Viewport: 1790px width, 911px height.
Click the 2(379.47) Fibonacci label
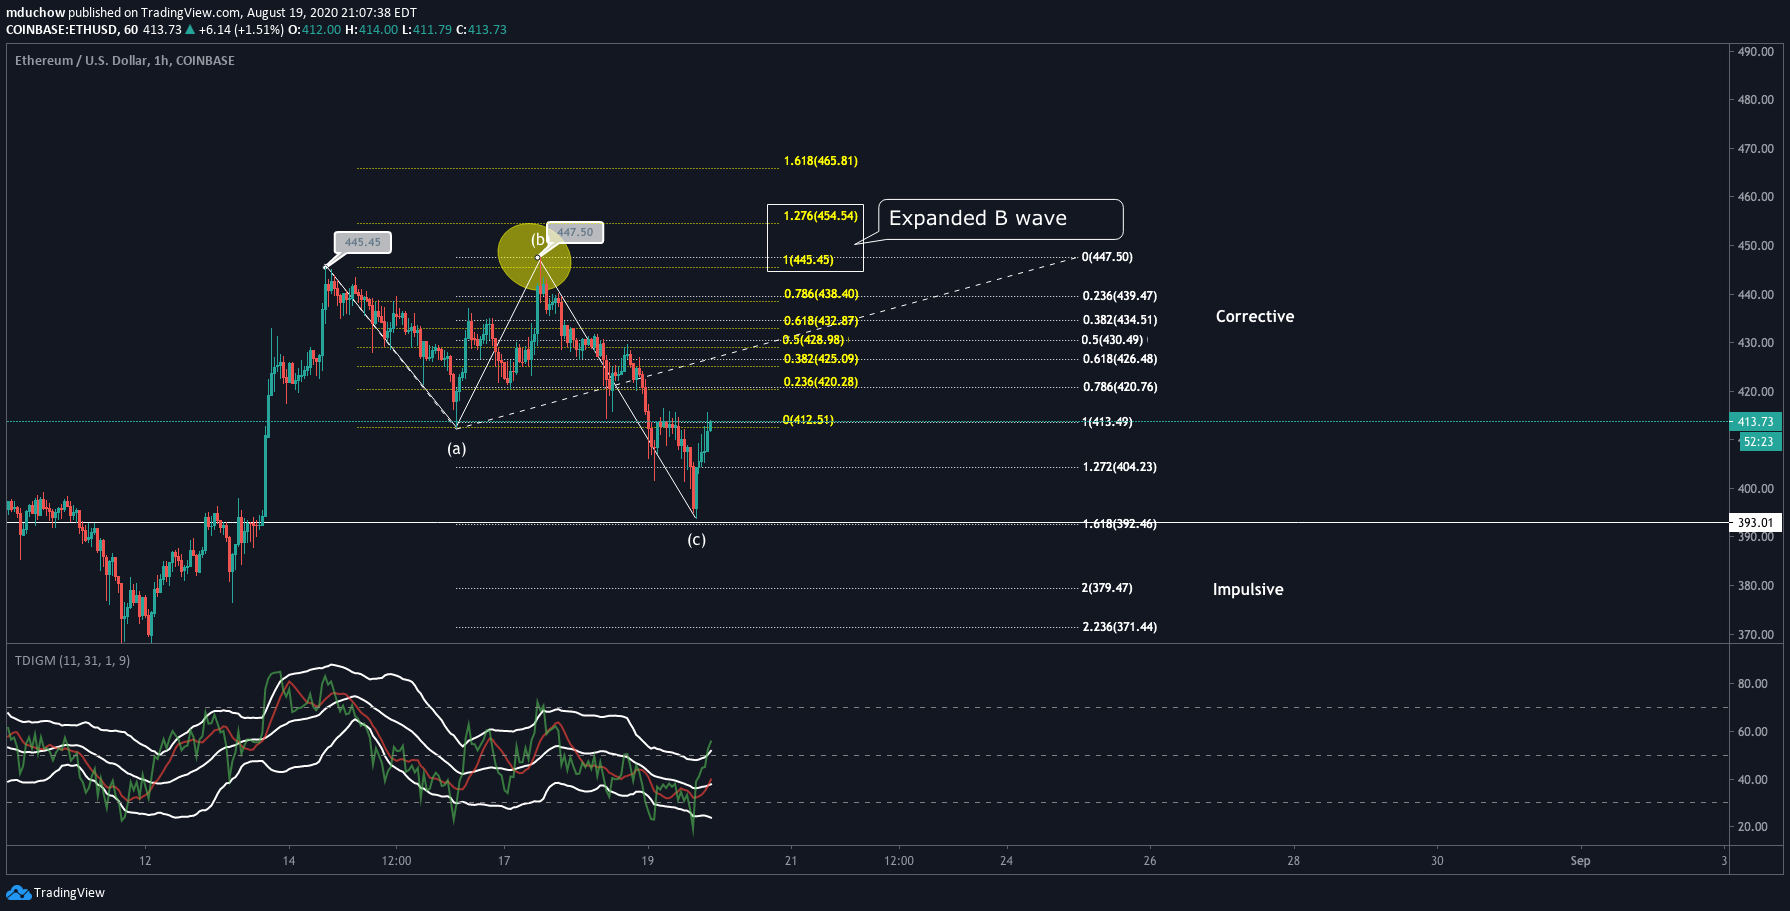tap(1107, 588)
